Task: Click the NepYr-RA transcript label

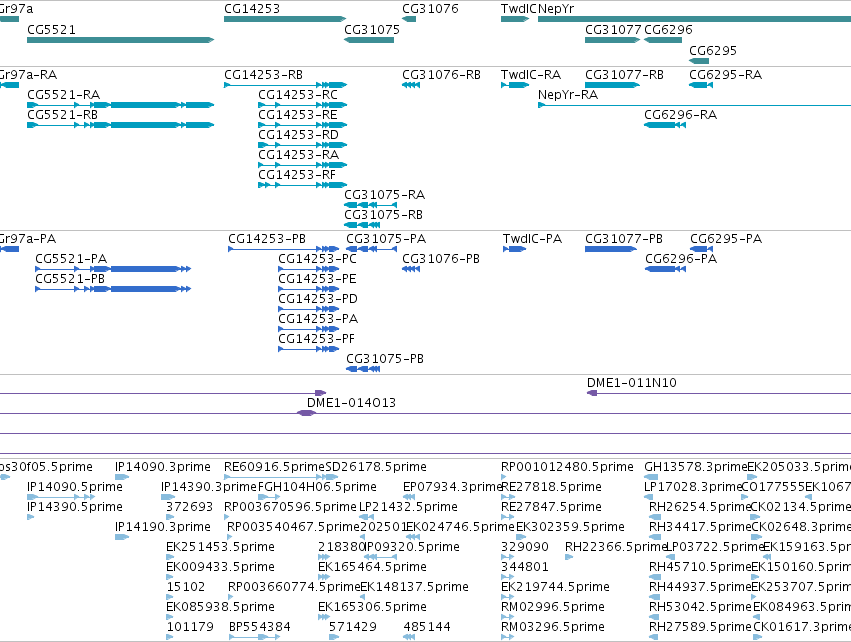Action: coord(568,95)
